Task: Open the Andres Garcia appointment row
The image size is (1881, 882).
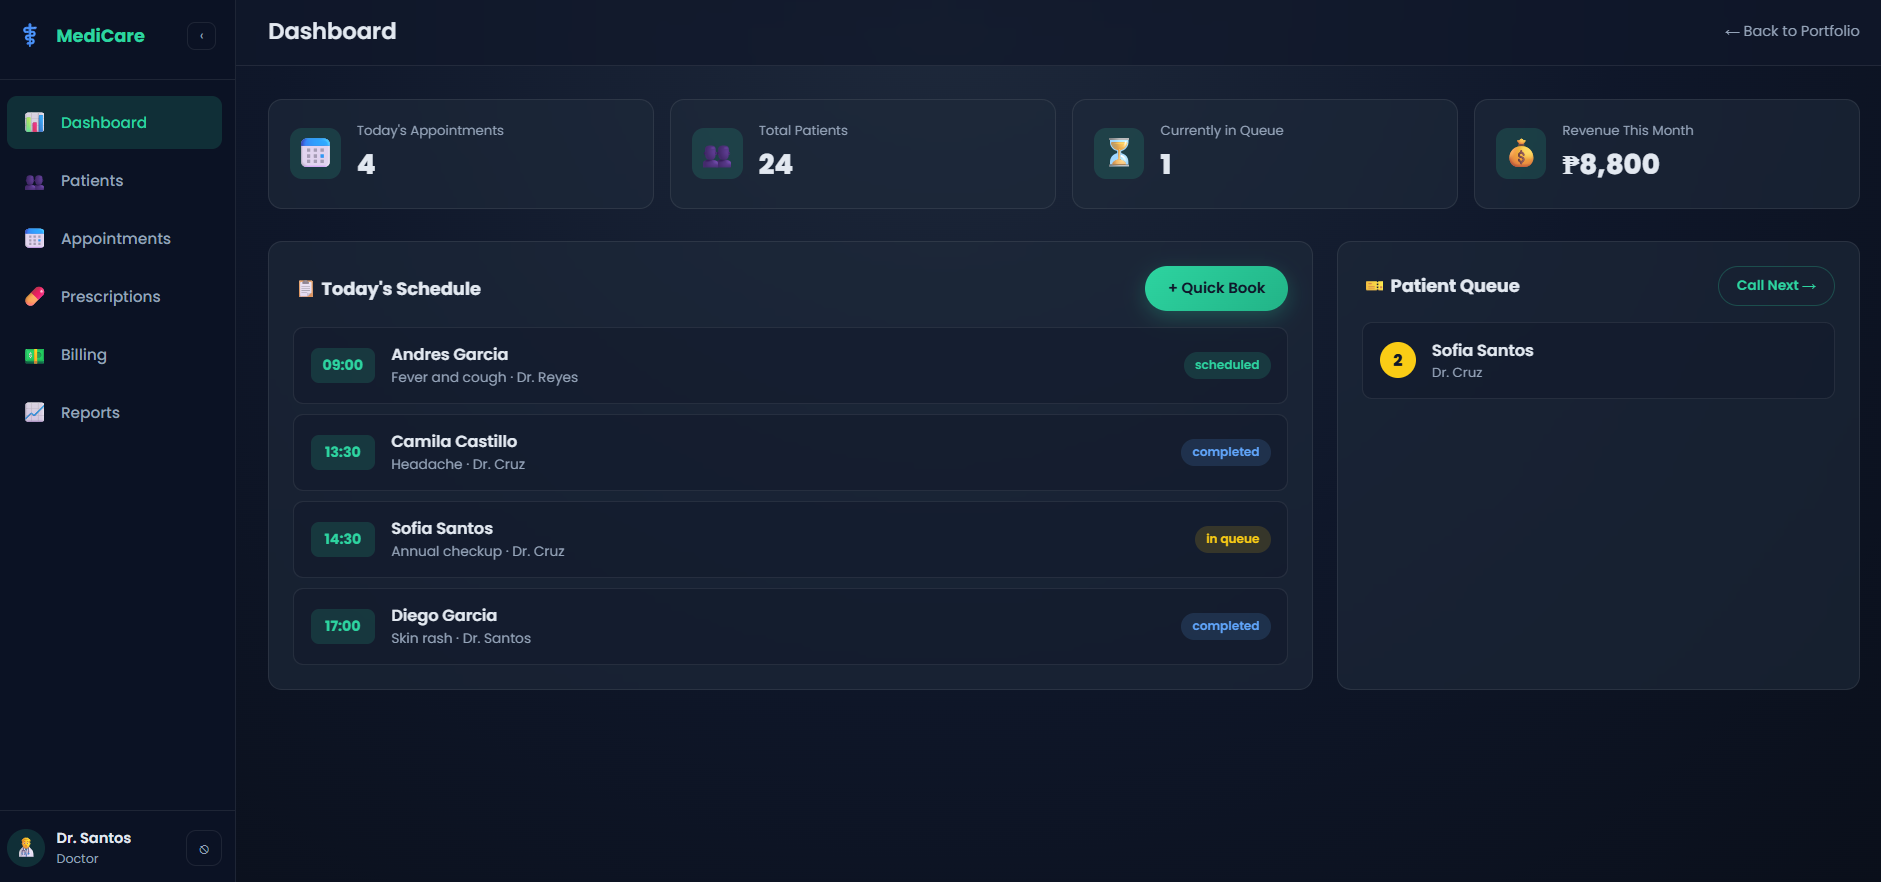Action: 790,365
